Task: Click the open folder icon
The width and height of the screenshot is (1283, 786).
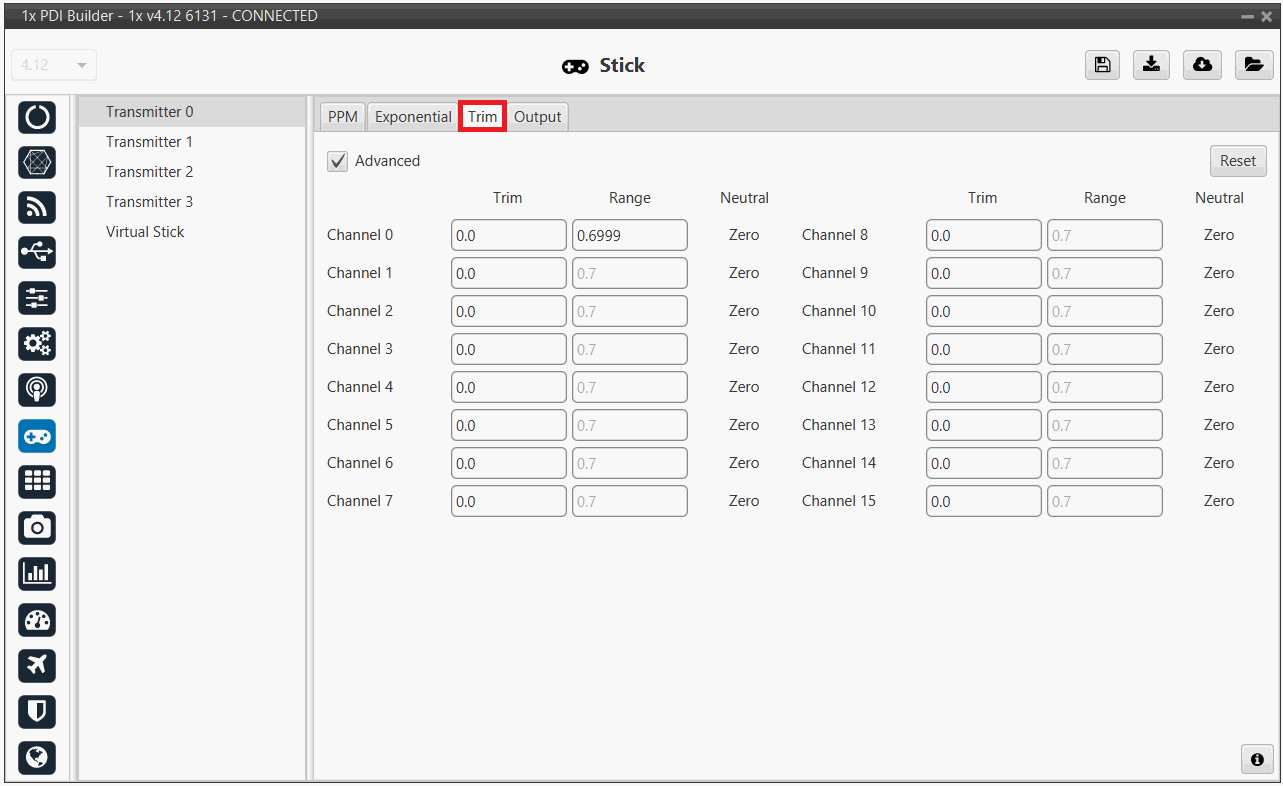Action: (1252, 65)
